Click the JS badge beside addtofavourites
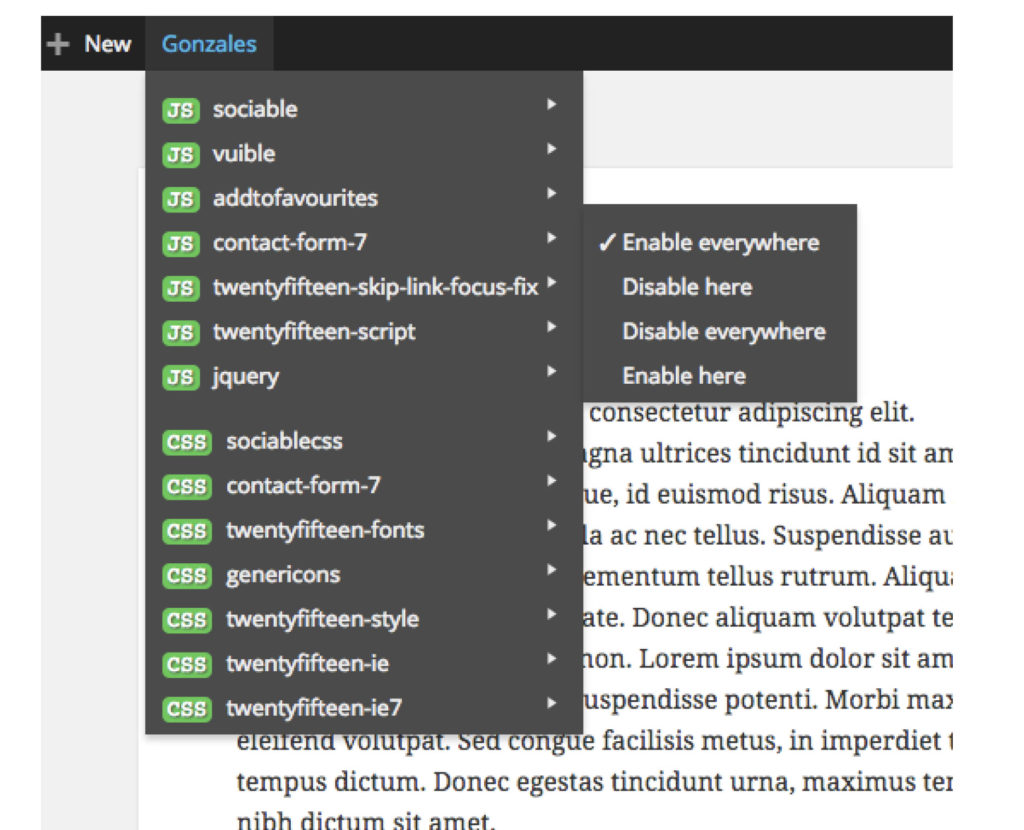The width and height of the screenshot is (1024, 830). [180, 199]
